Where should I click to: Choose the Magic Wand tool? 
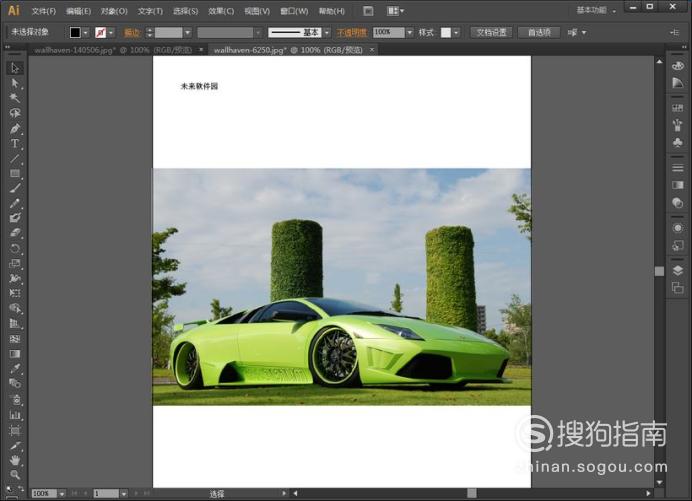click(x=15, y=98)
